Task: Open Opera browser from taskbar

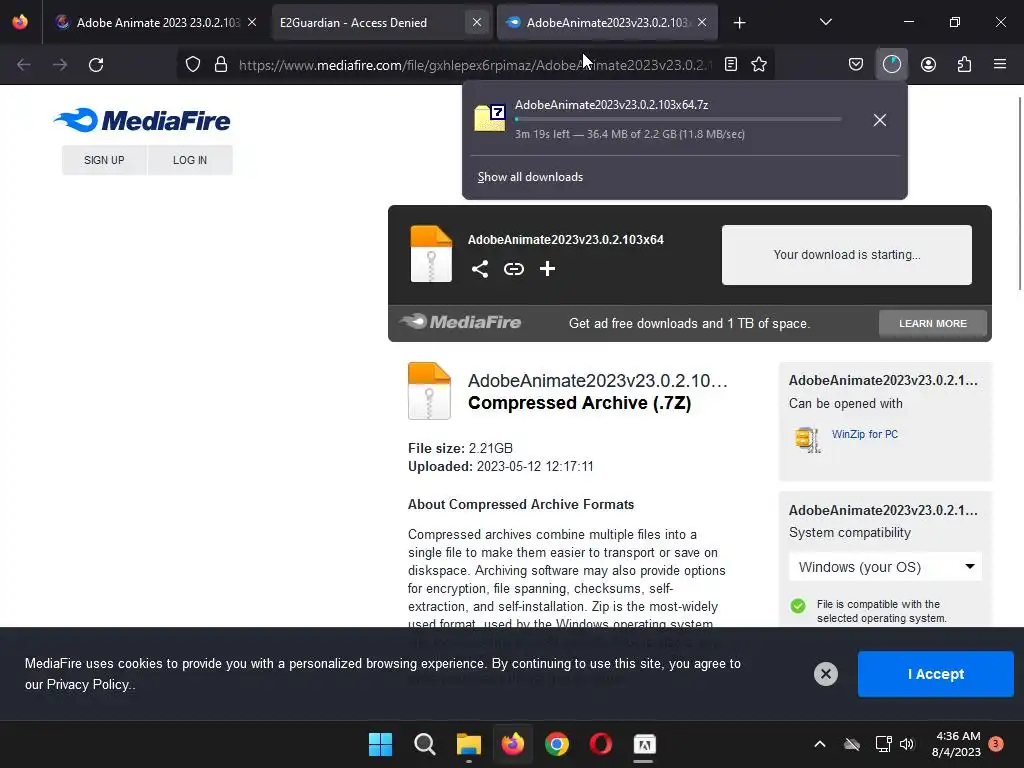Action: [x=601, y=744]
